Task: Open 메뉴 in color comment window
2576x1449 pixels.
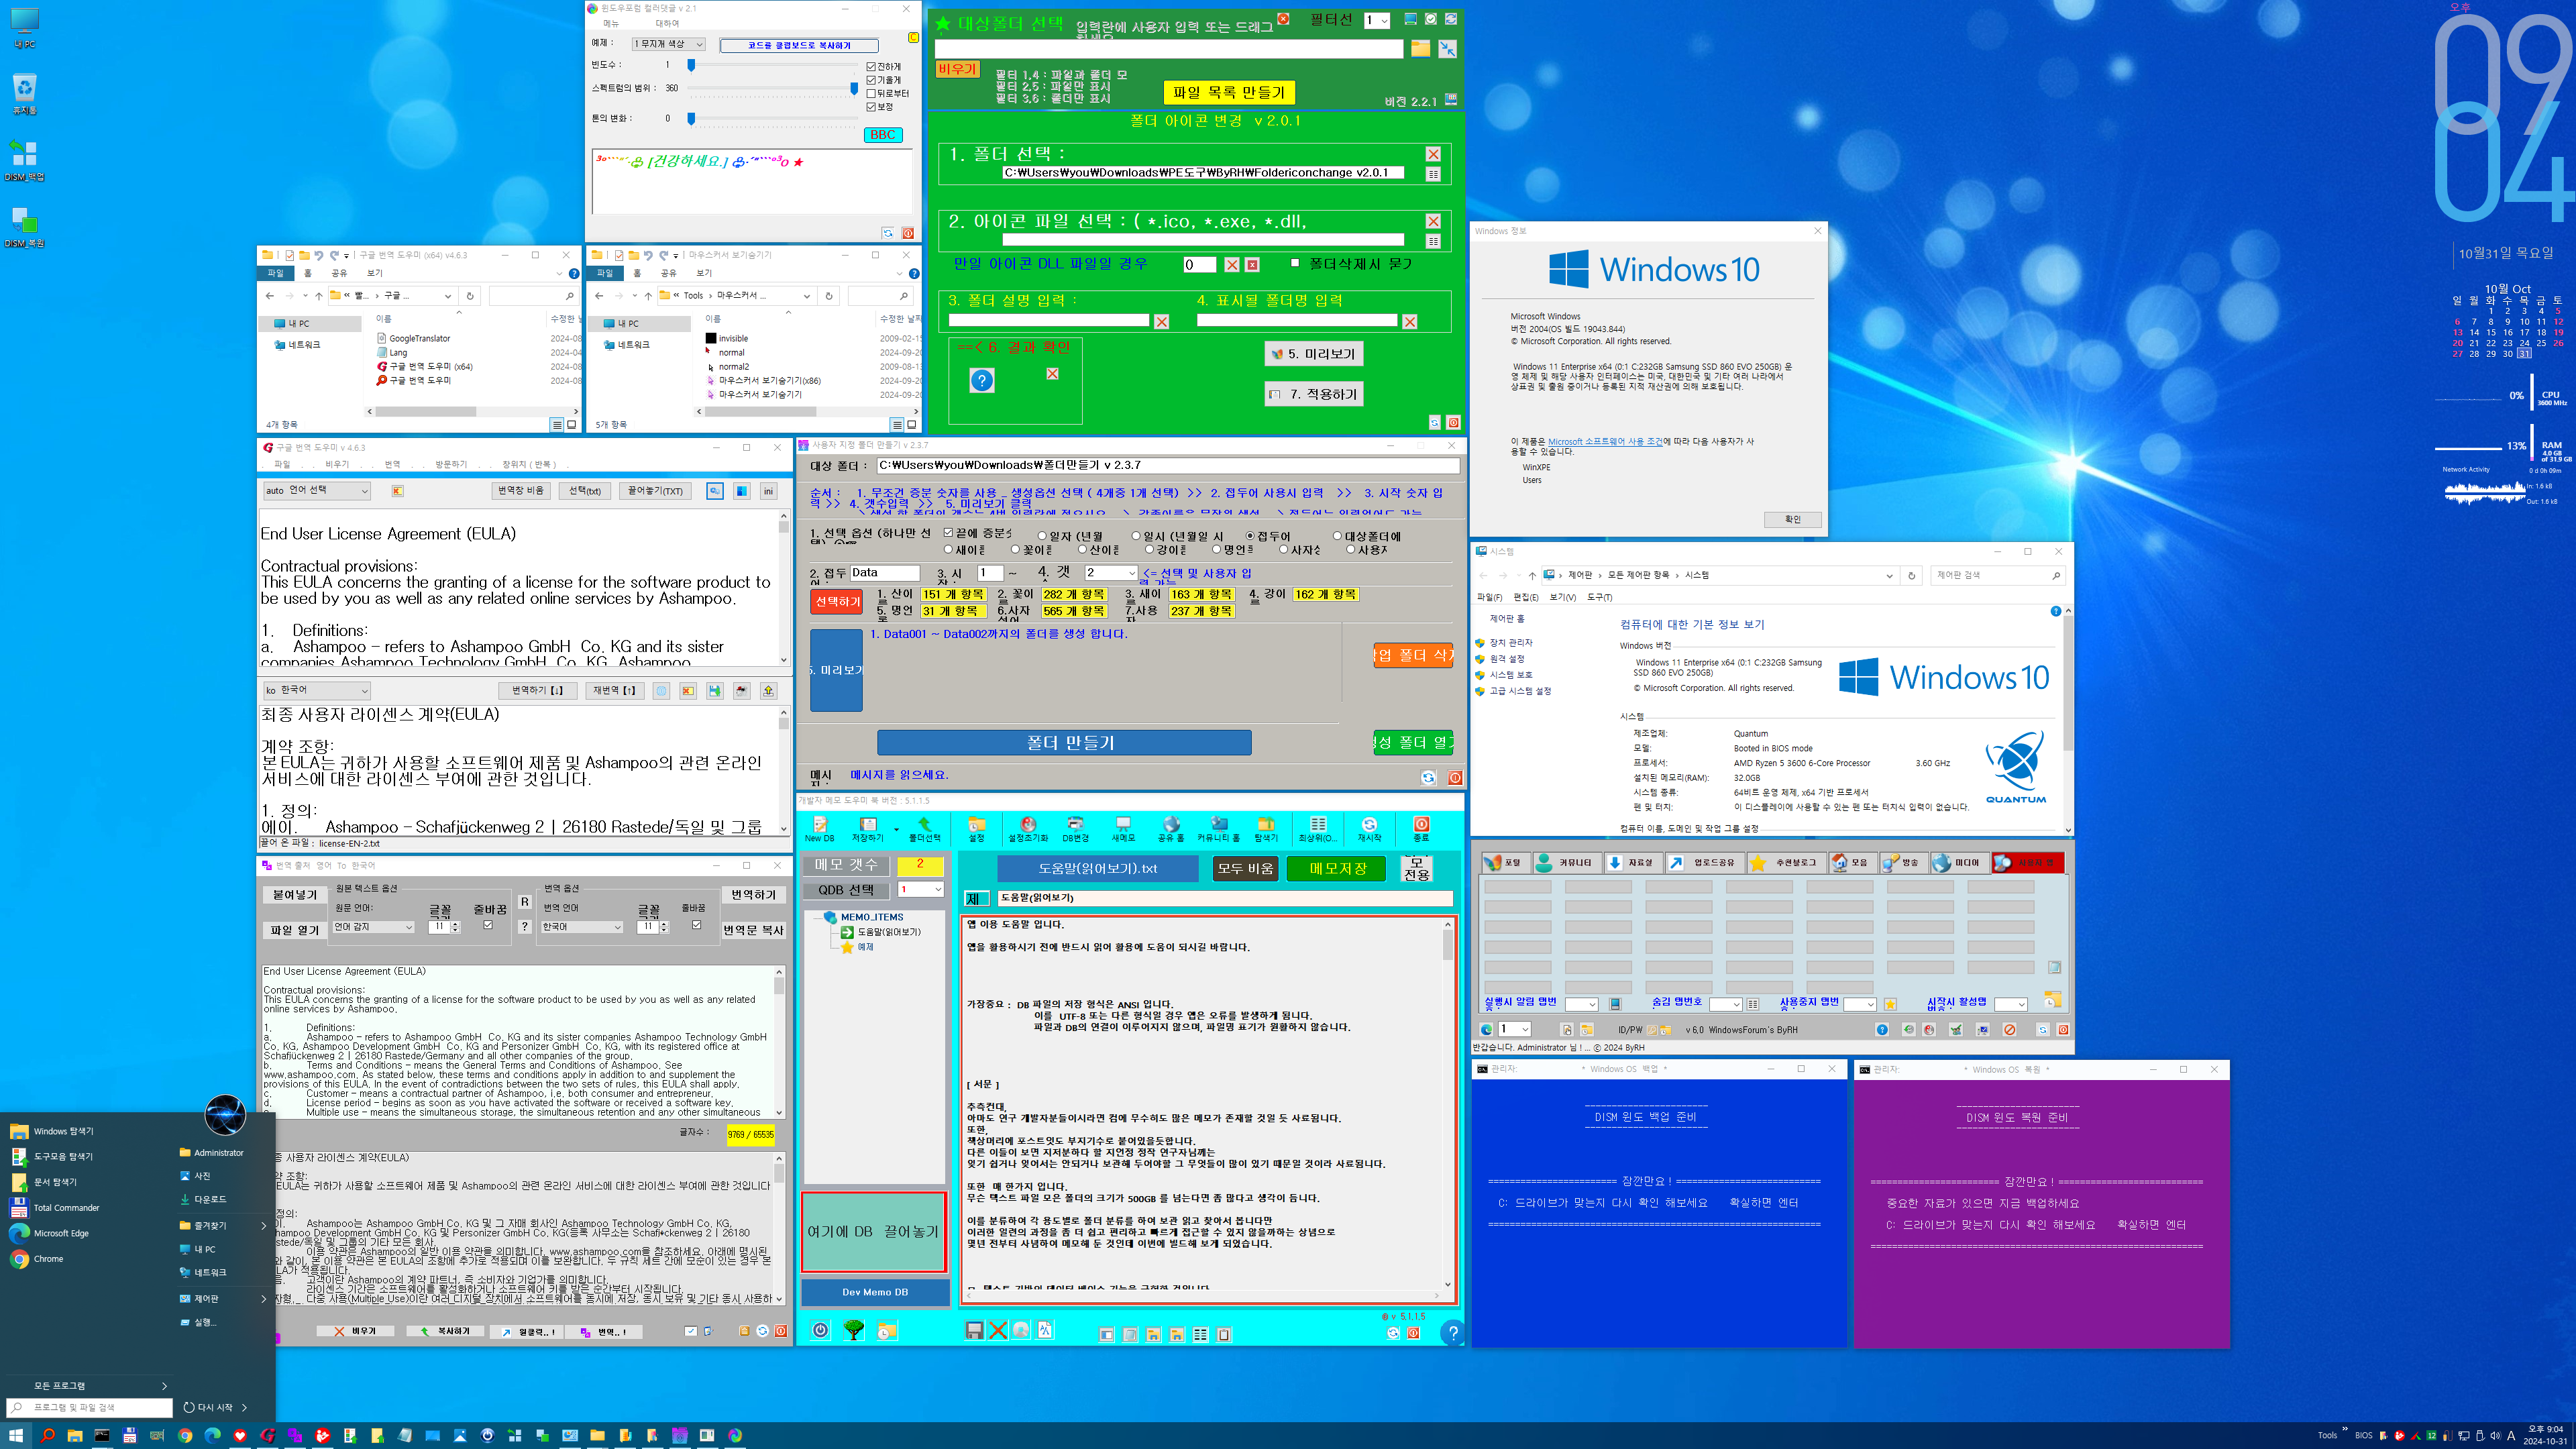Action: click(611, 23)
